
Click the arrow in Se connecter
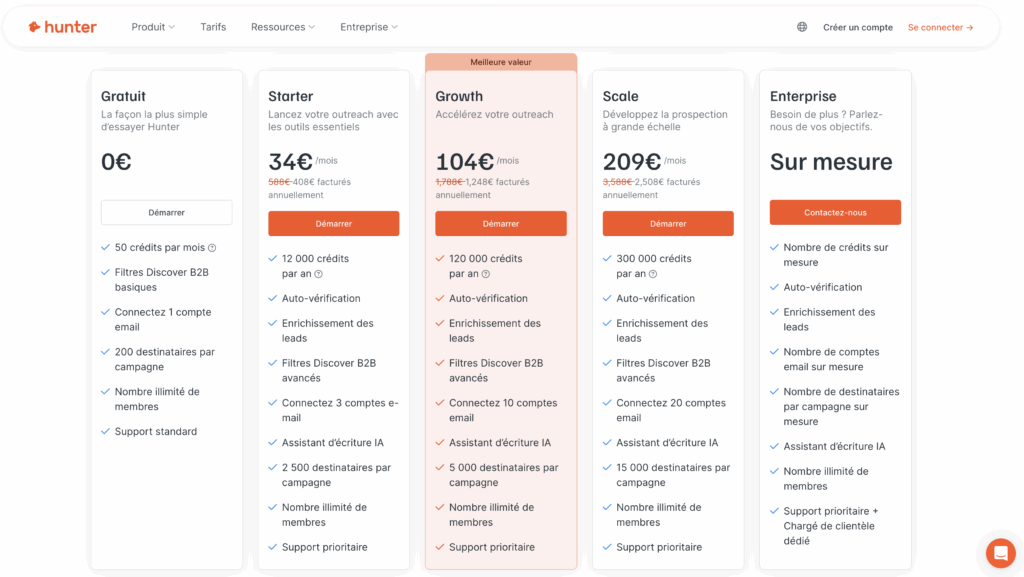(970, 27)
